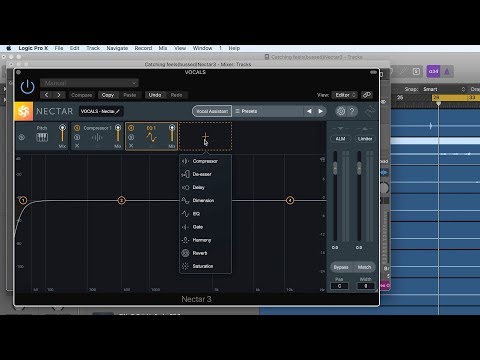480x360 pixels.
Task: Toggle the Bypass button
Action: click(x=341, y=267)
